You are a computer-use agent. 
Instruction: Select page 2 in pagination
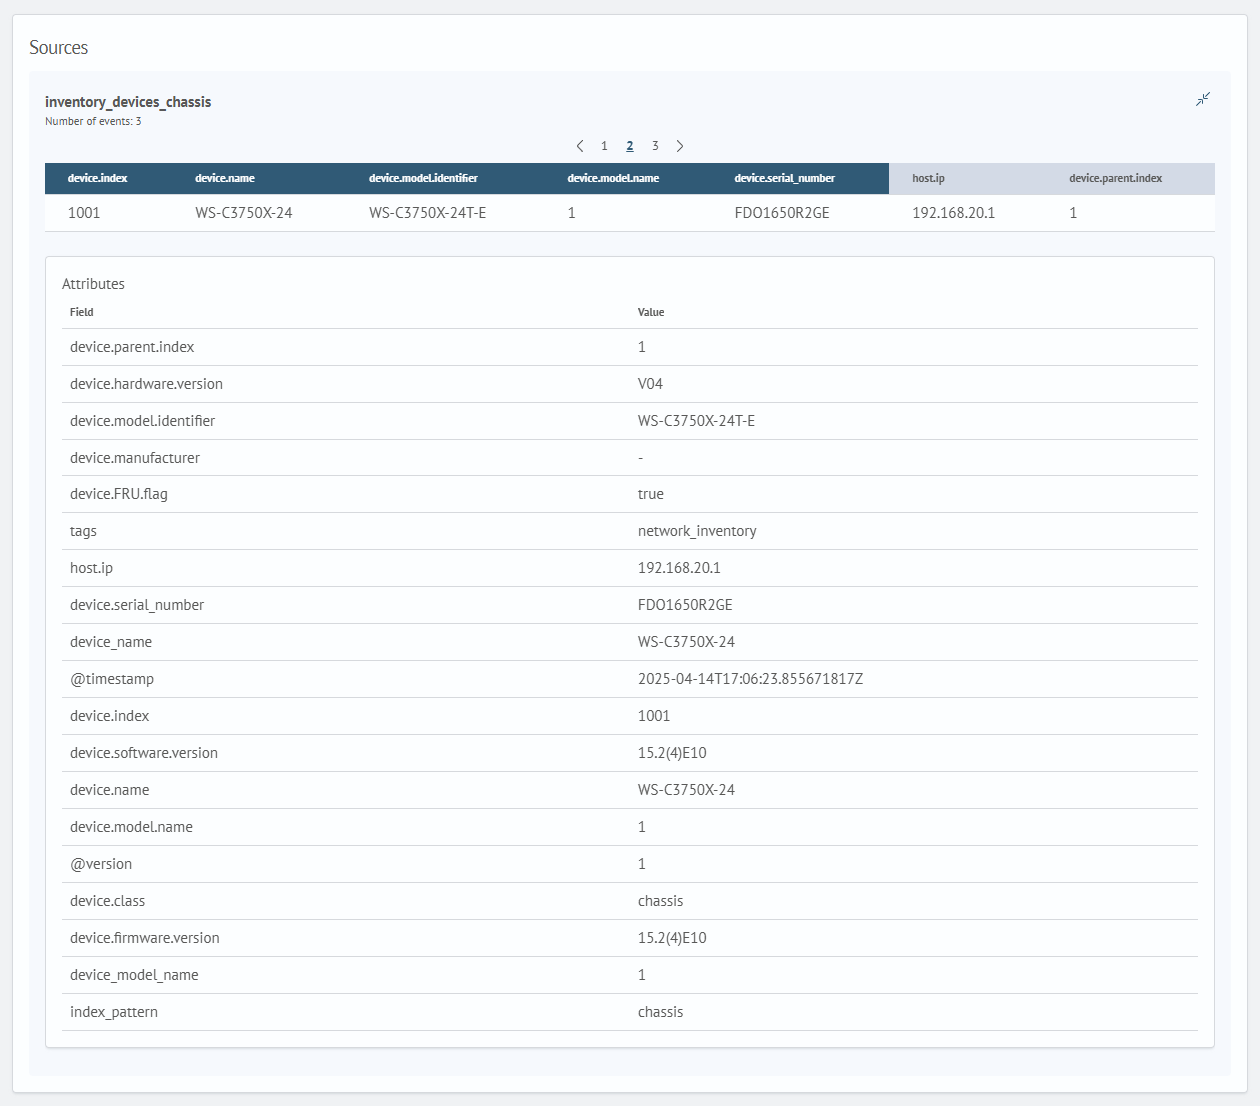click(630, 146)
